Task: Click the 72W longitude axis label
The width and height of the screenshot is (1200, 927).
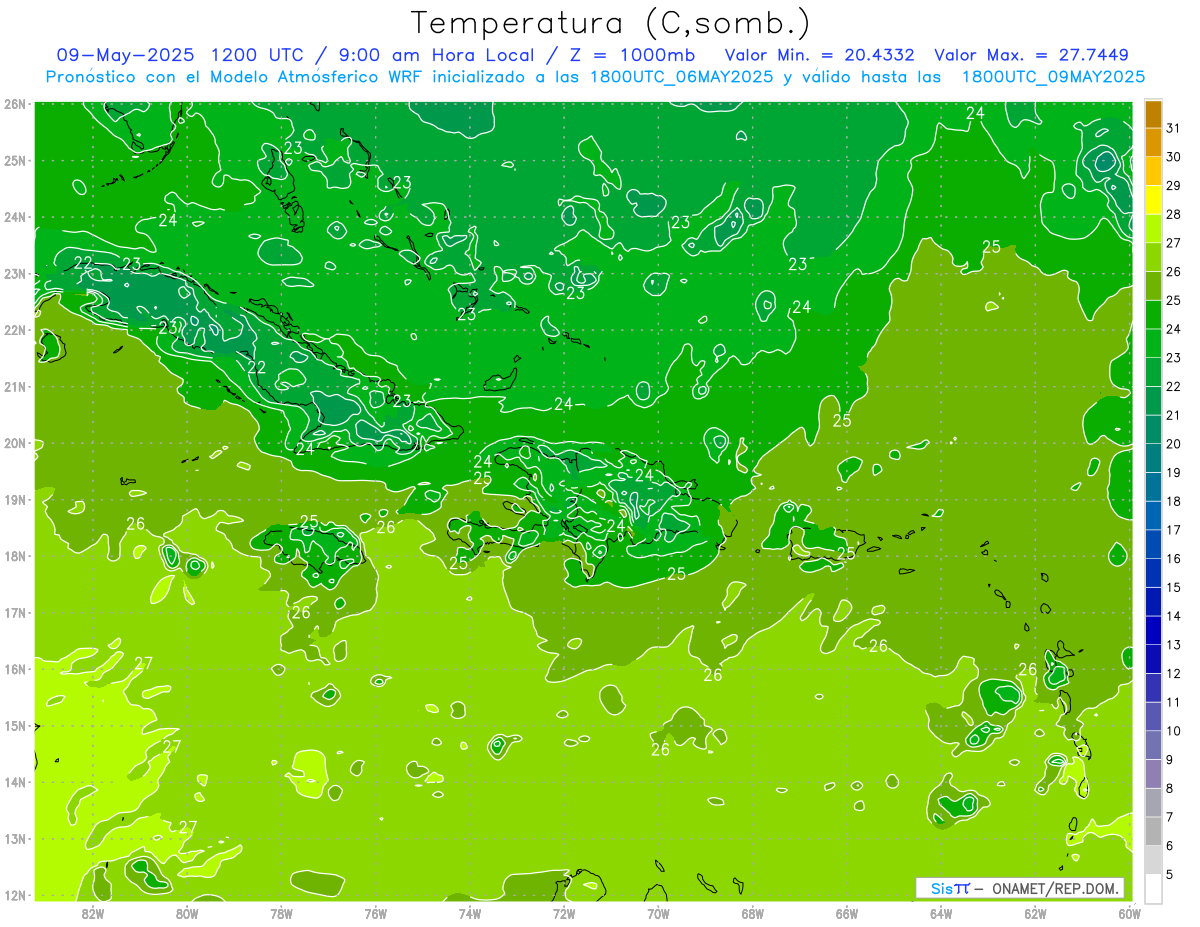Action: [x=564, y=913]
